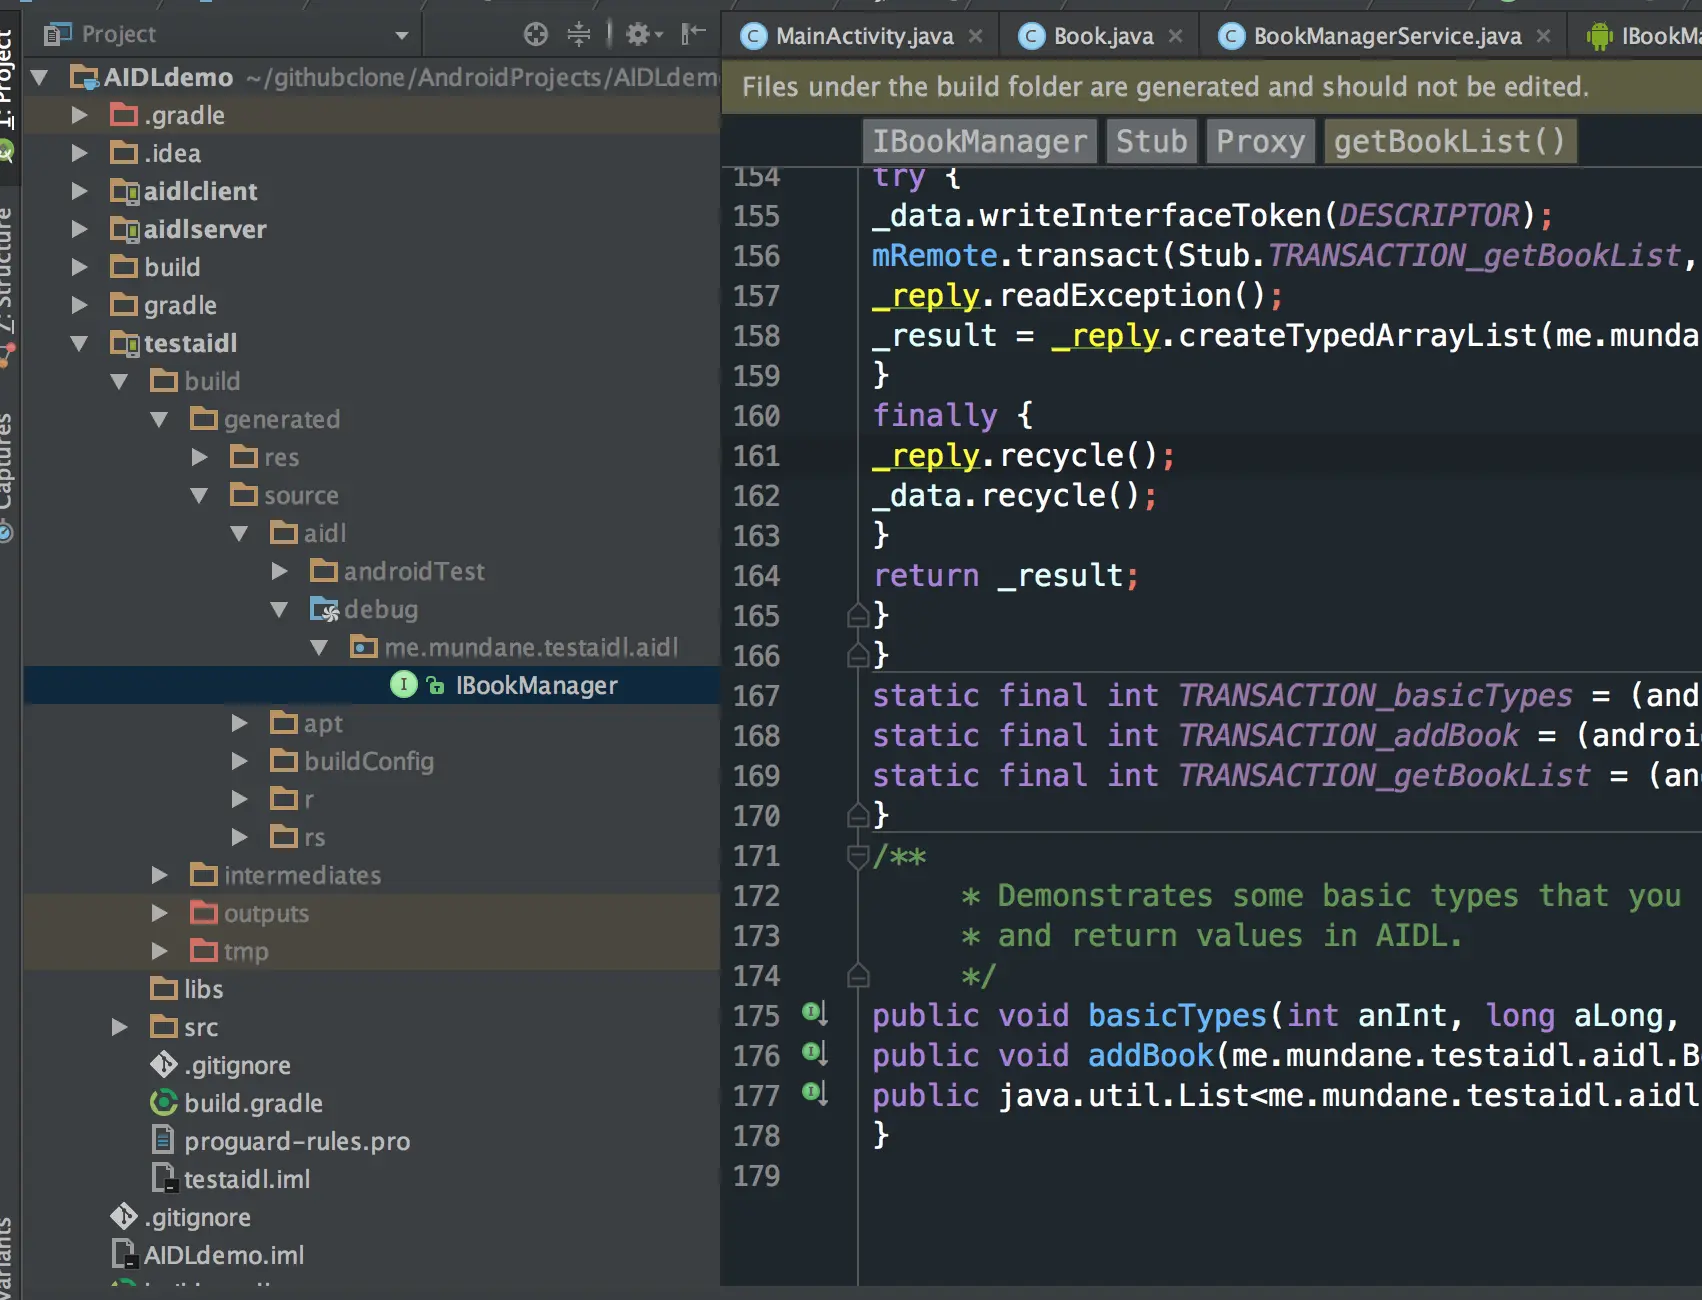The width and height of the screenshot is (1702, 1300).
Task: Close the Book.java tab
Action: [1176, 37]
